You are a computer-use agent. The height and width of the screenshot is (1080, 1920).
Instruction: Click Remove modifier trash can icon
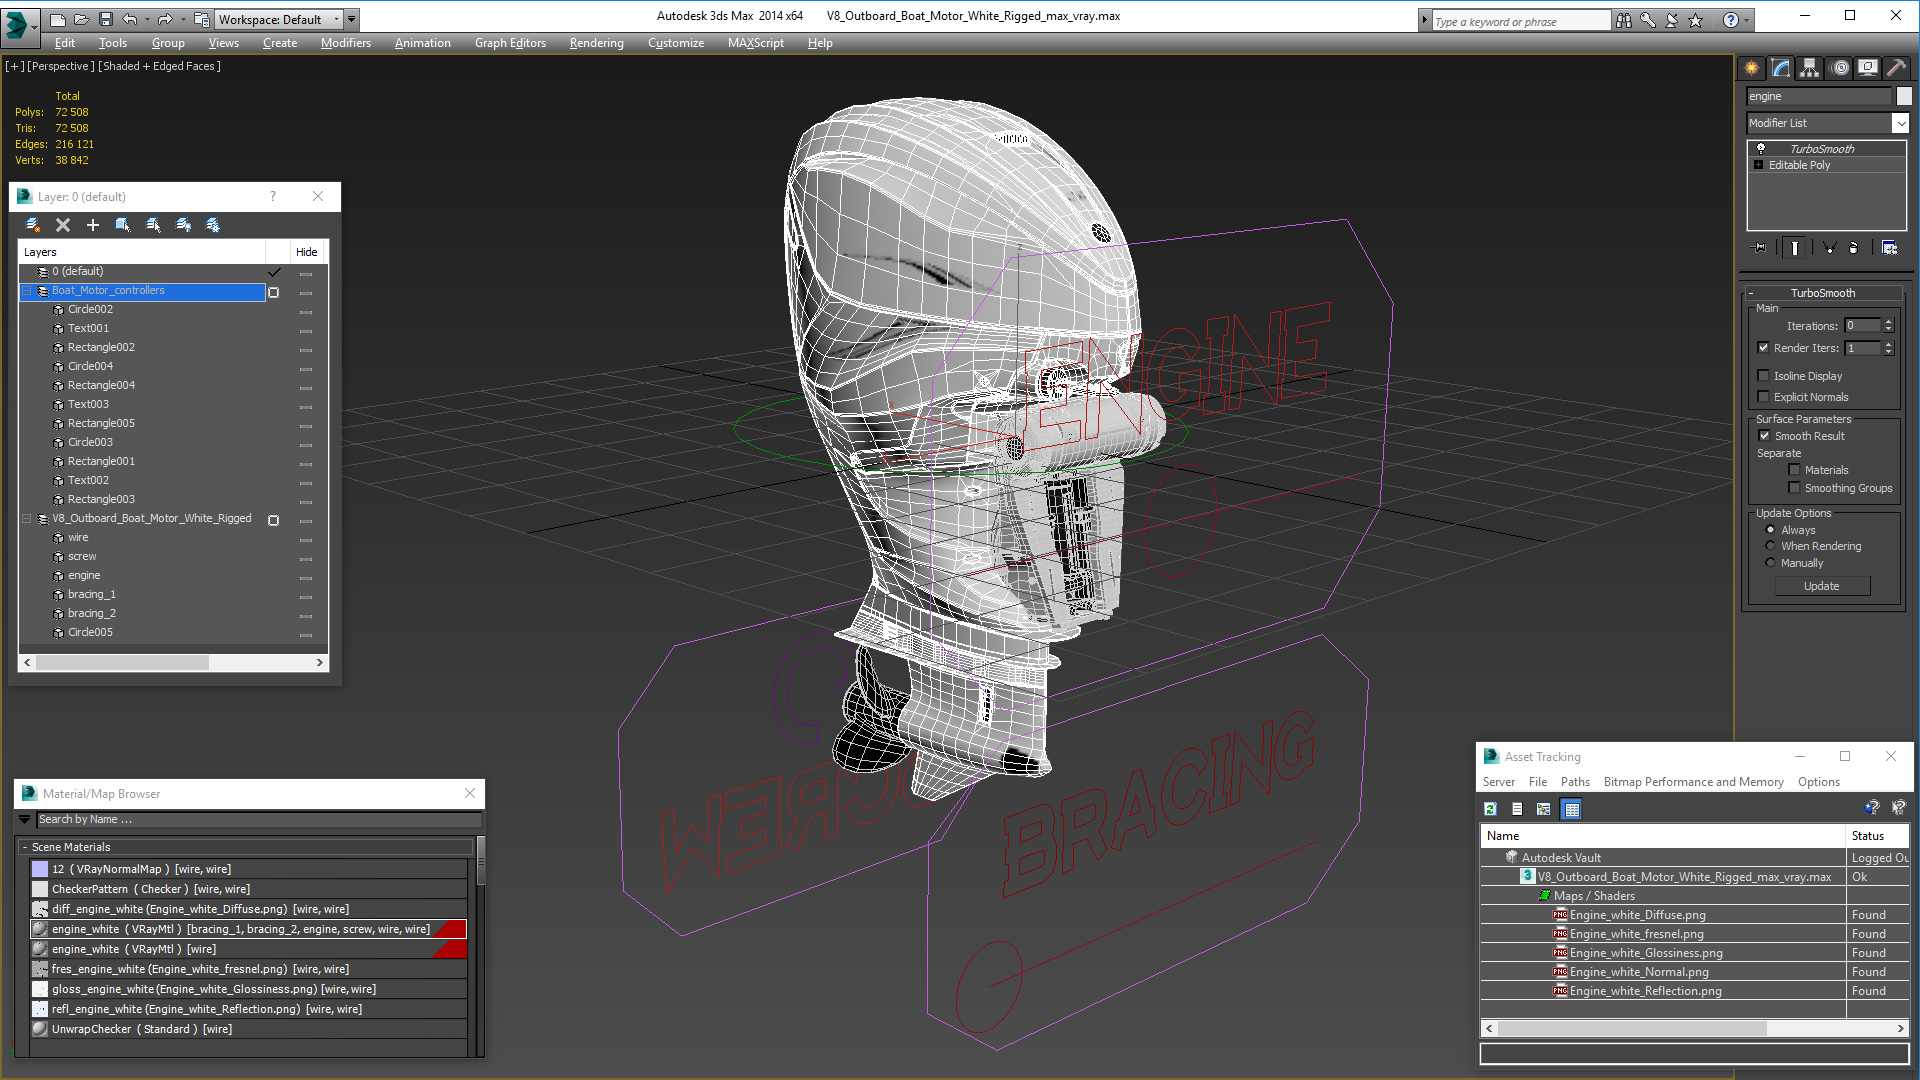1853,248
